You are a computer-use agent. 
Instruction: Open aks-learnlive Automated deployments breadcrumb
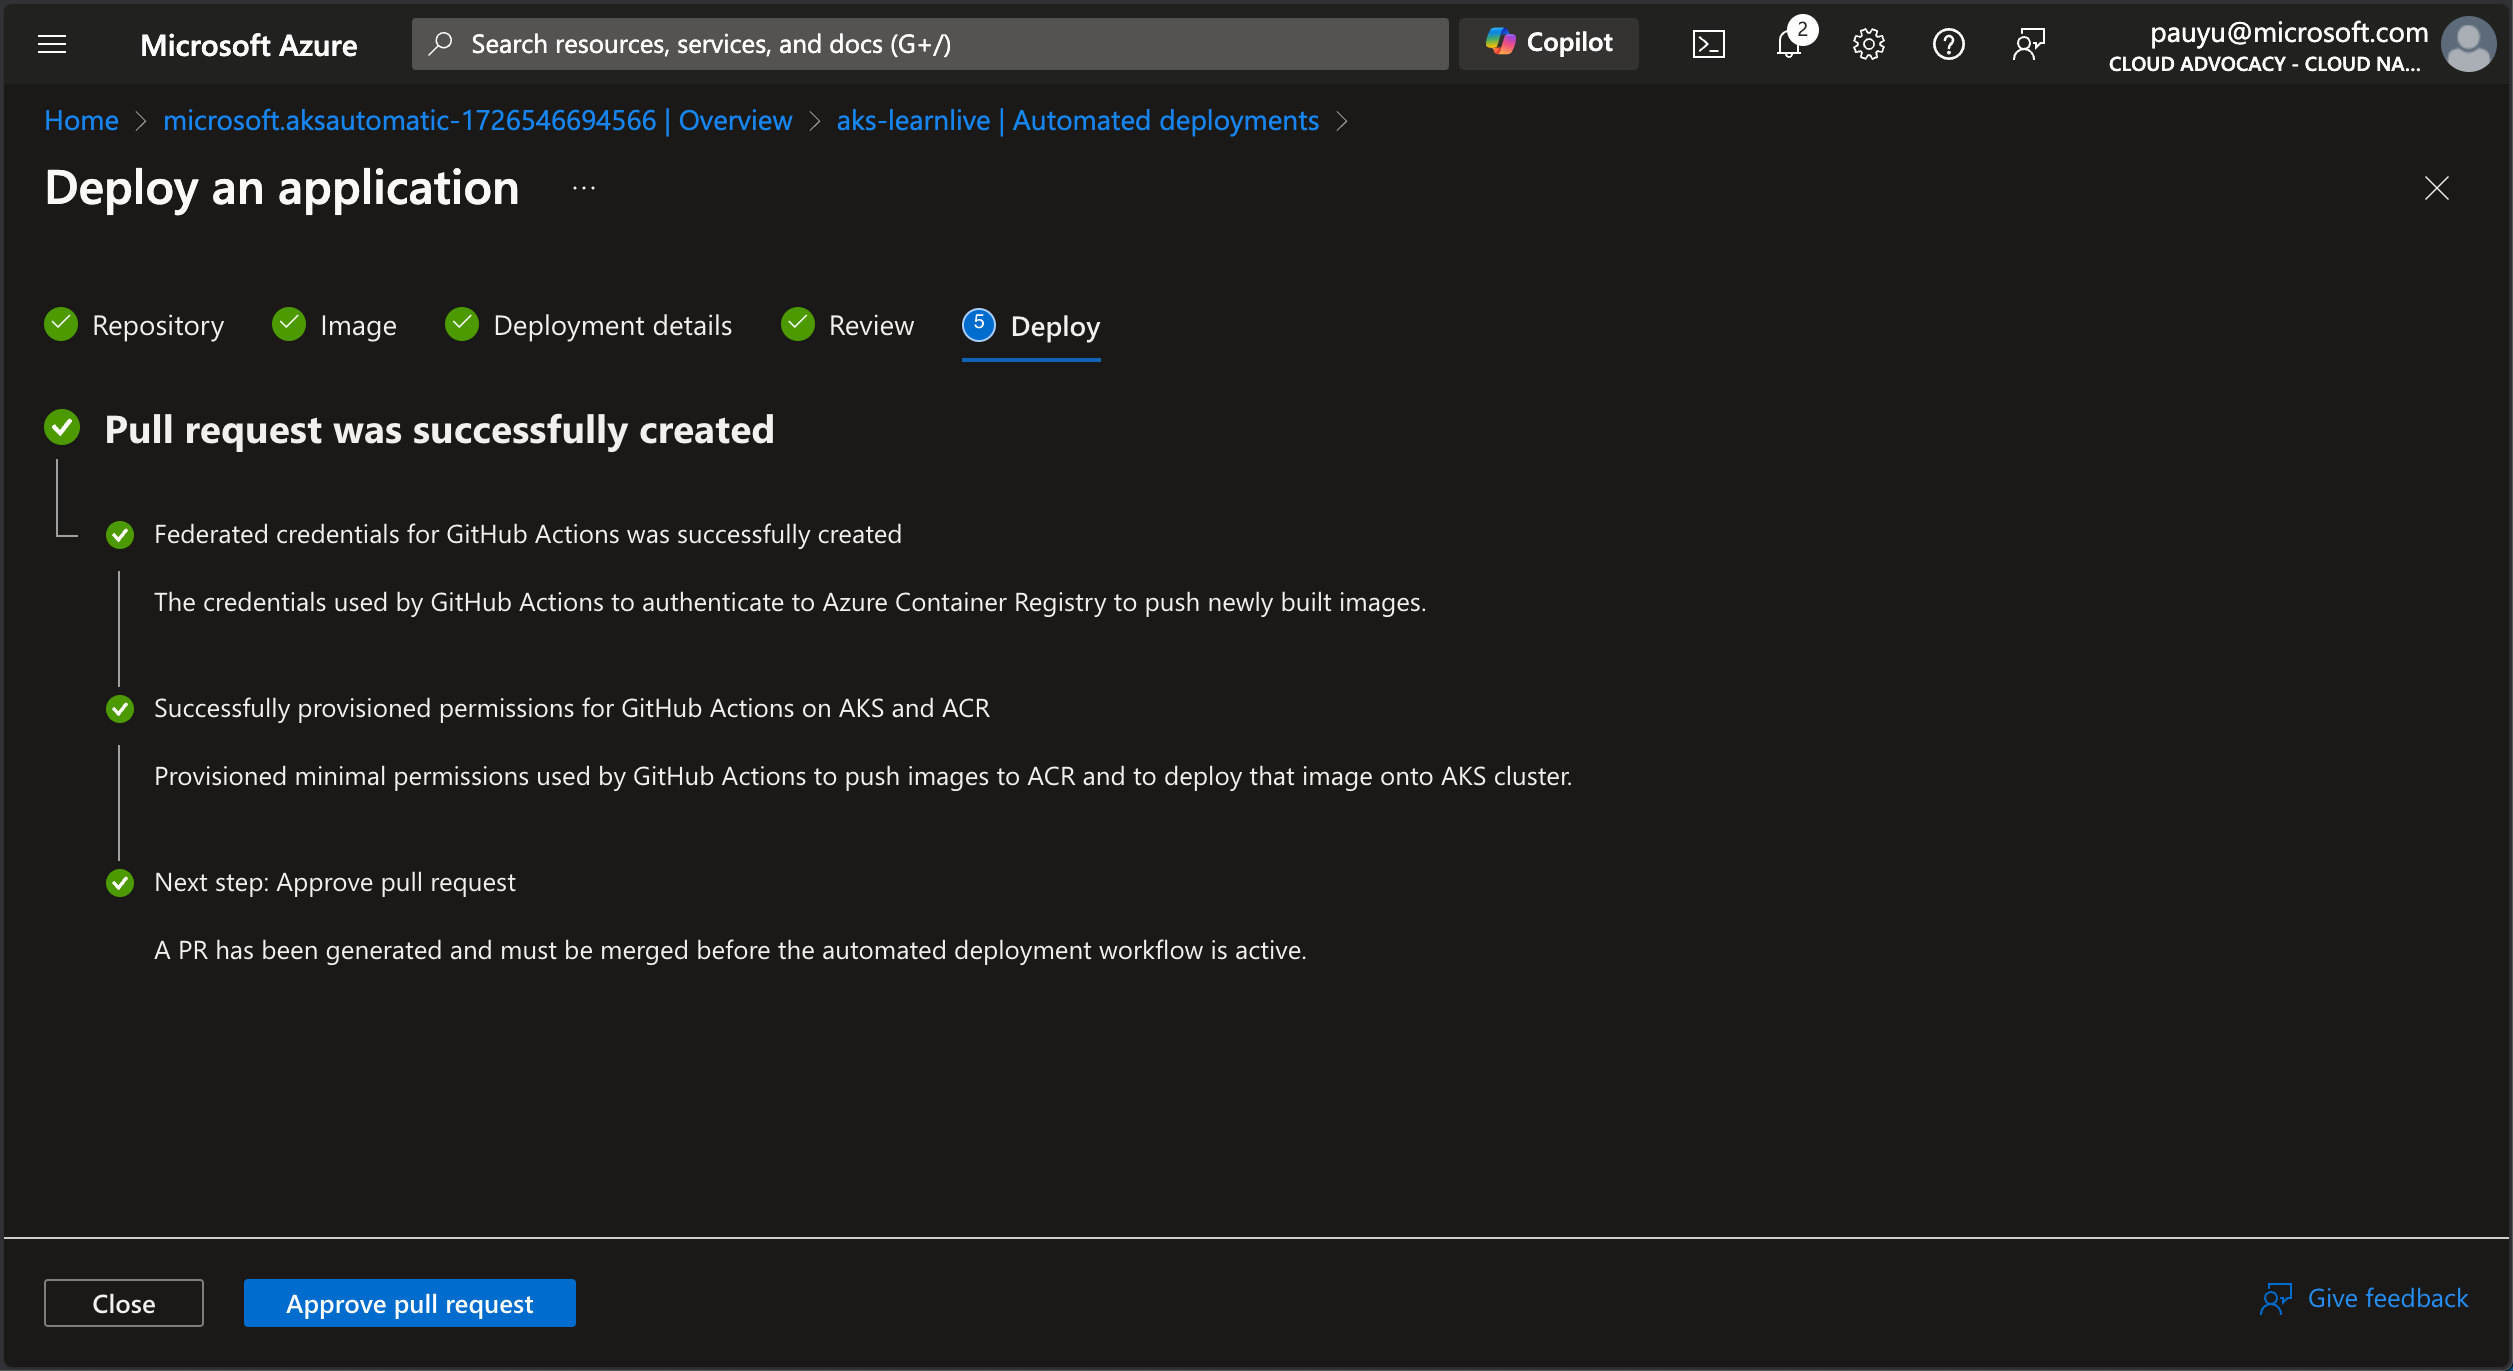1077,120
